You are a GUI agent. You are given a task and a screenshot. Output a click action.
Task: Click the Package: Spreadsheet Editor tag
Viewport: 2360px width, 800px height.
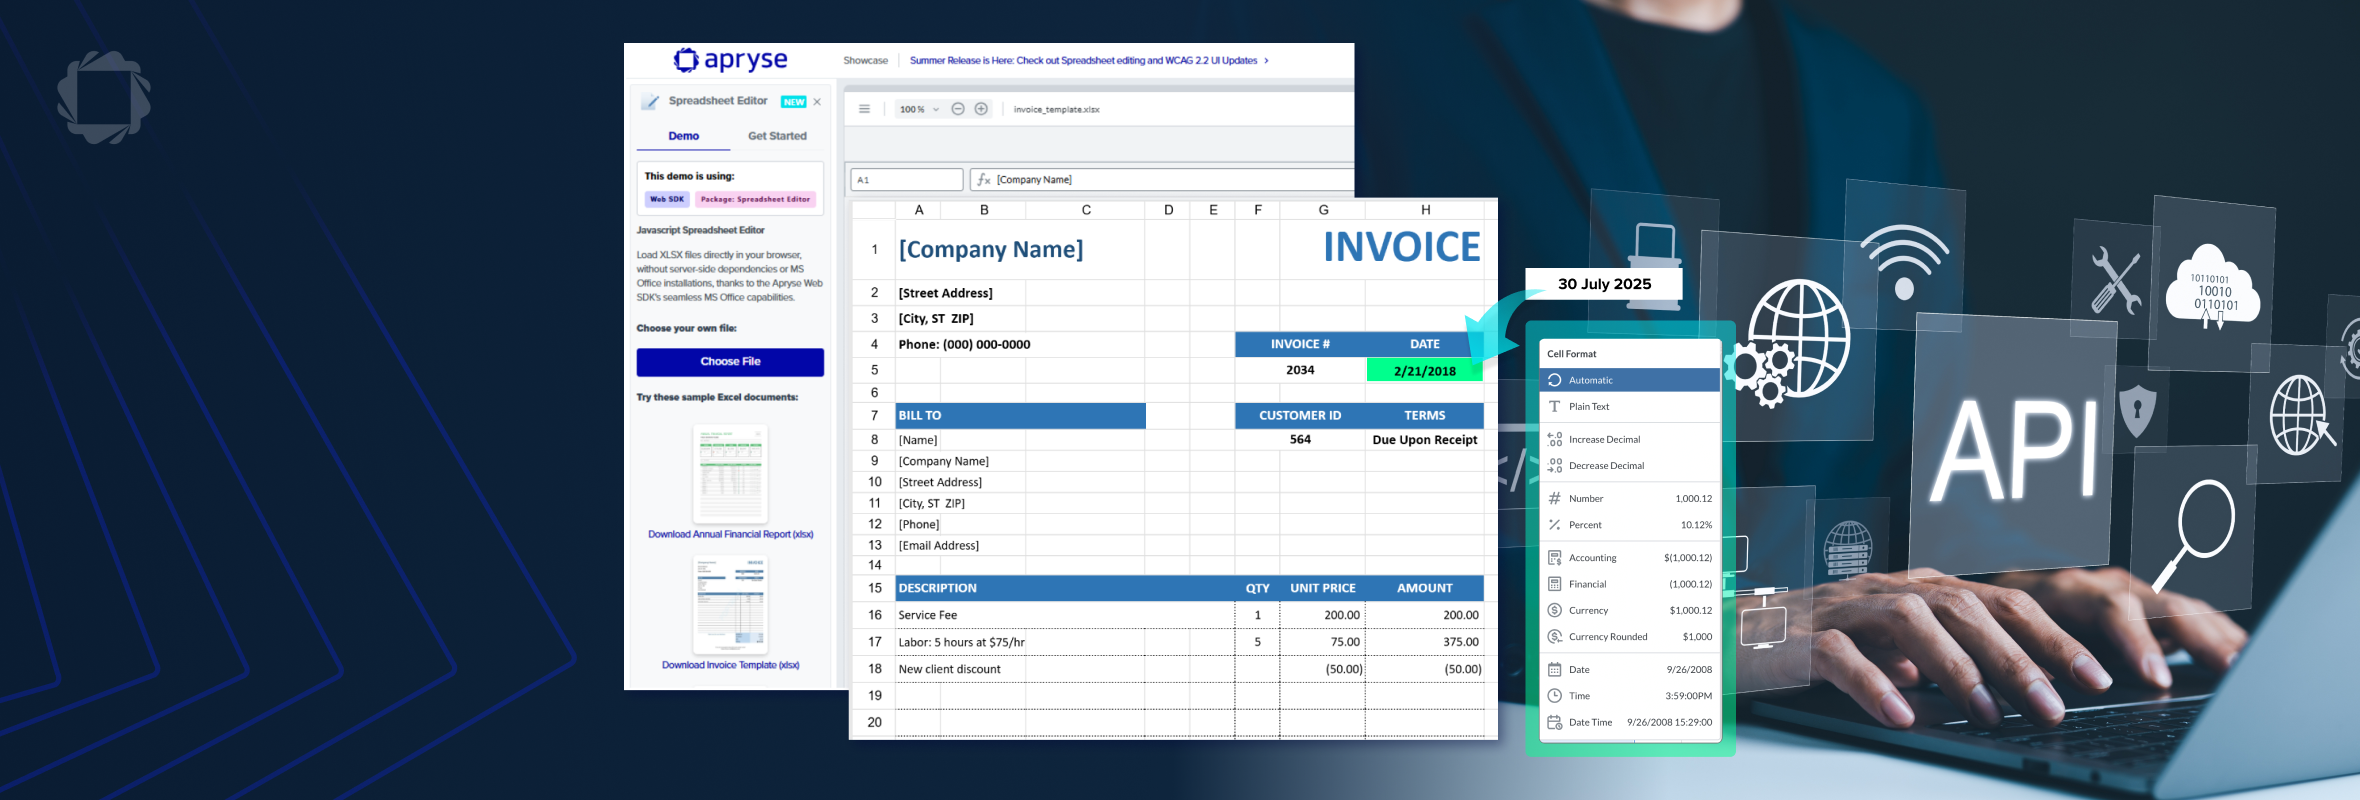coord(755,199)
